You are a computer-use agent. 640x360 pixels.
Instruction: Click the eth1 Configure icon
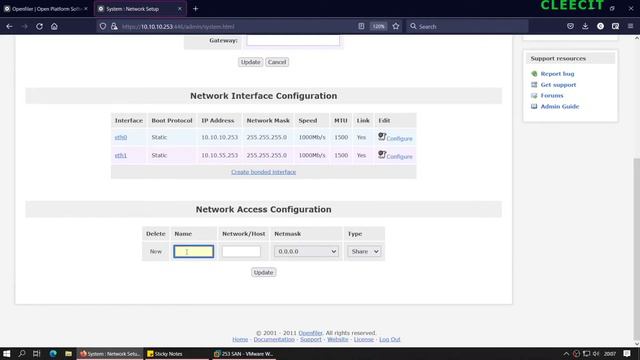tap(382, 155)
